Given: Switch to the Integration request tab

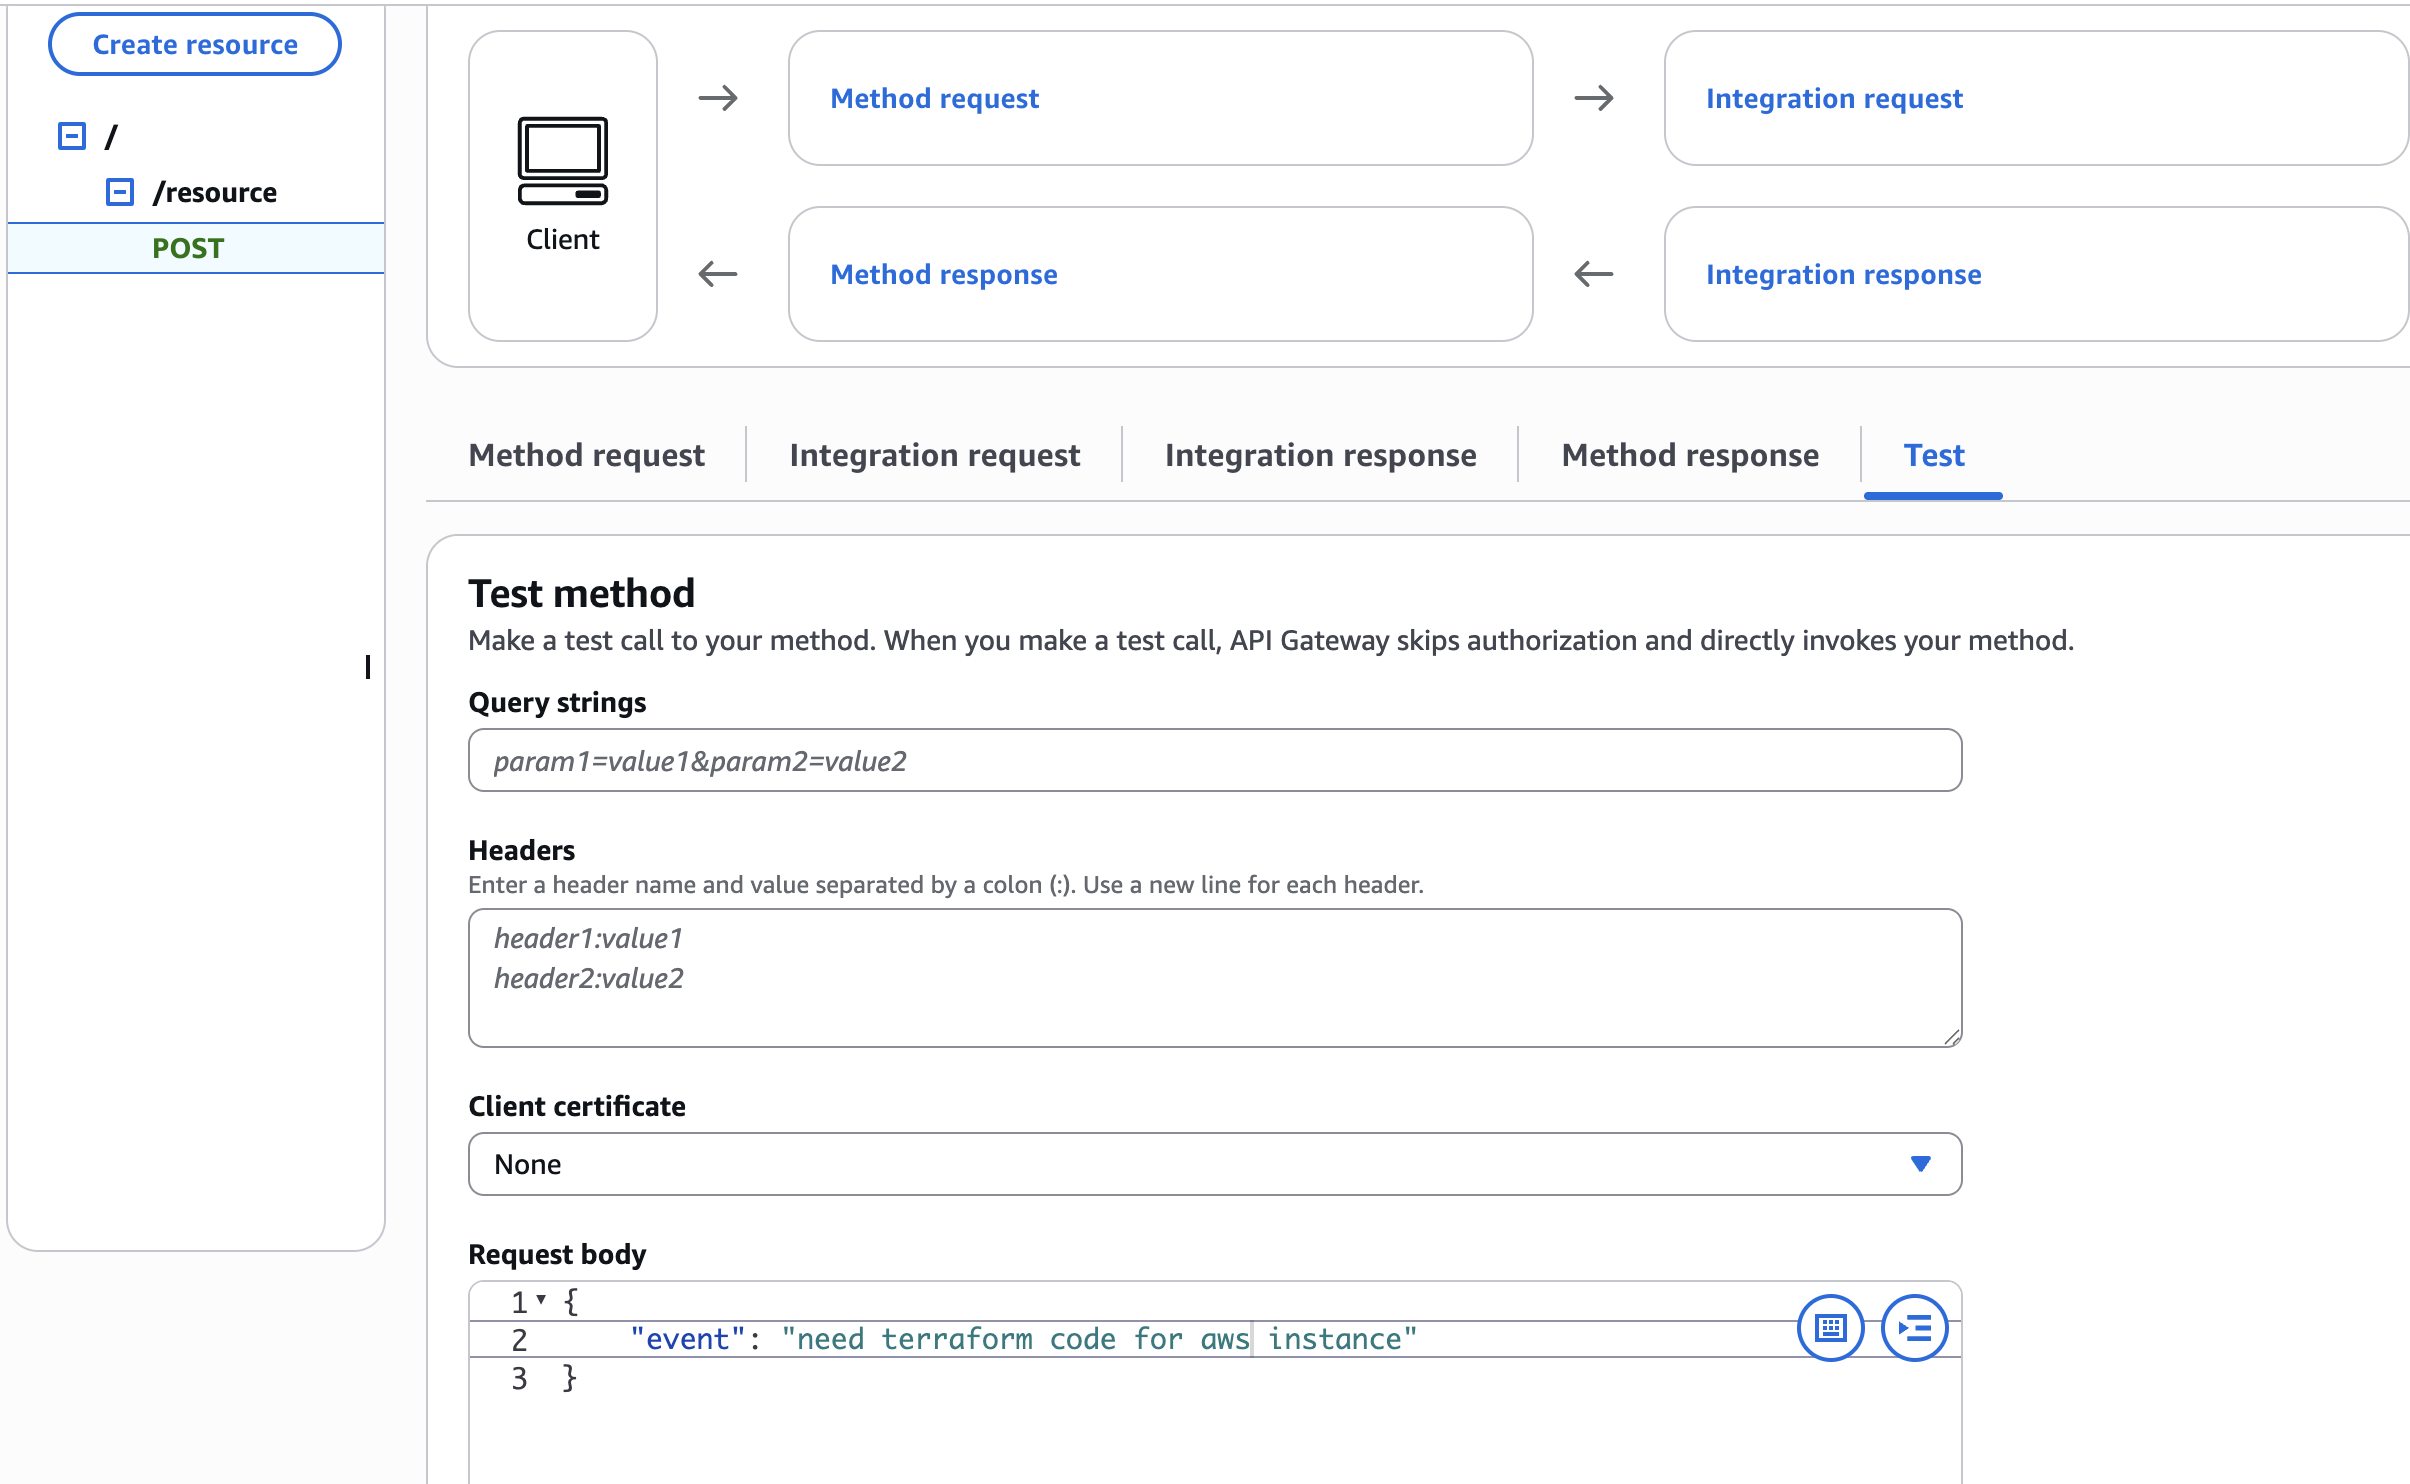Looking at the screenshot, I should coord(934,456).
